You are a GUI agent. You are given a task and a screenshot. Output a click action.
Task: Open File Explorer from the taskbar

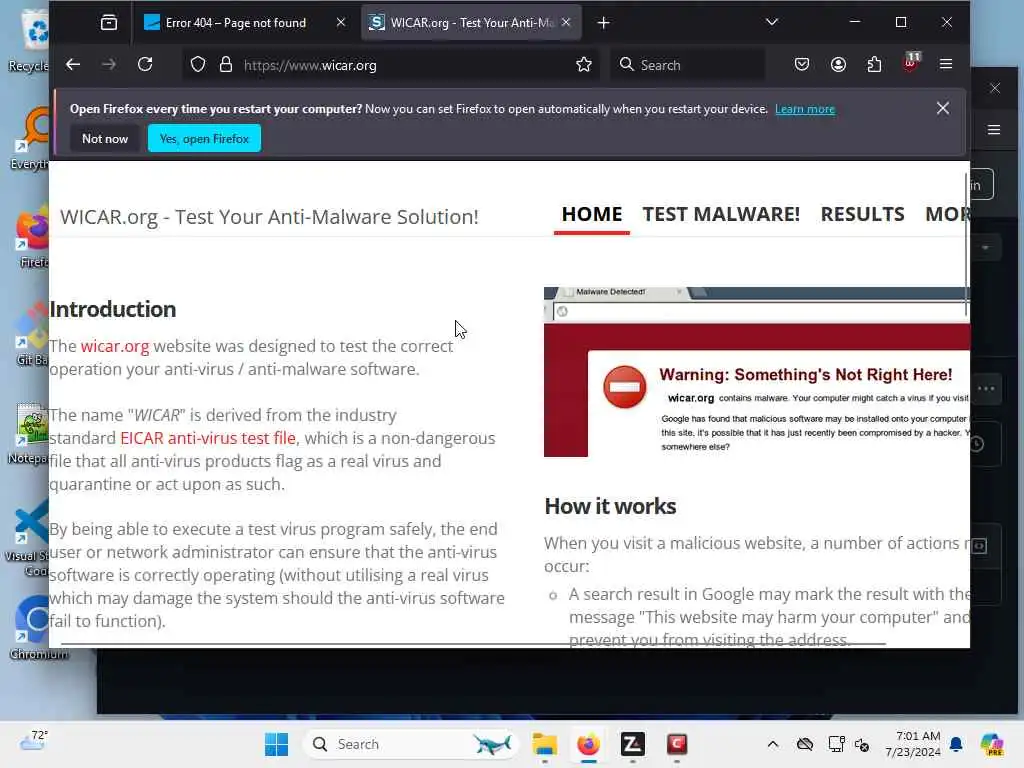tap(544, 744)
